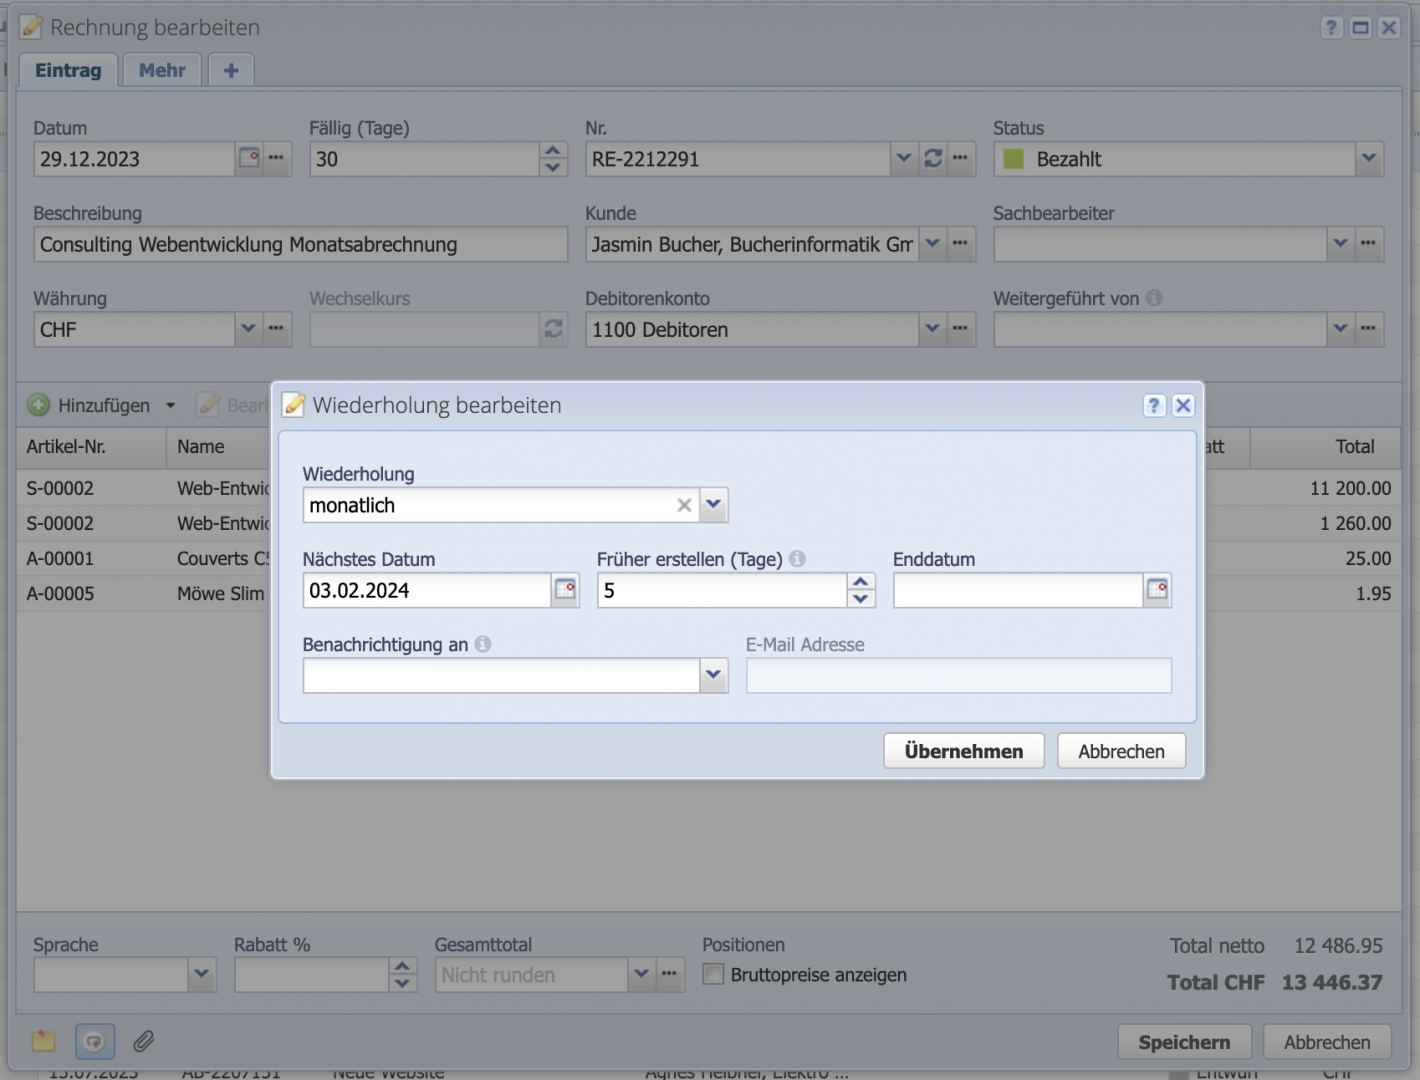Increase Früher erstellen days with the up stepper
1420x1080 pixels.
pos(859,581)
